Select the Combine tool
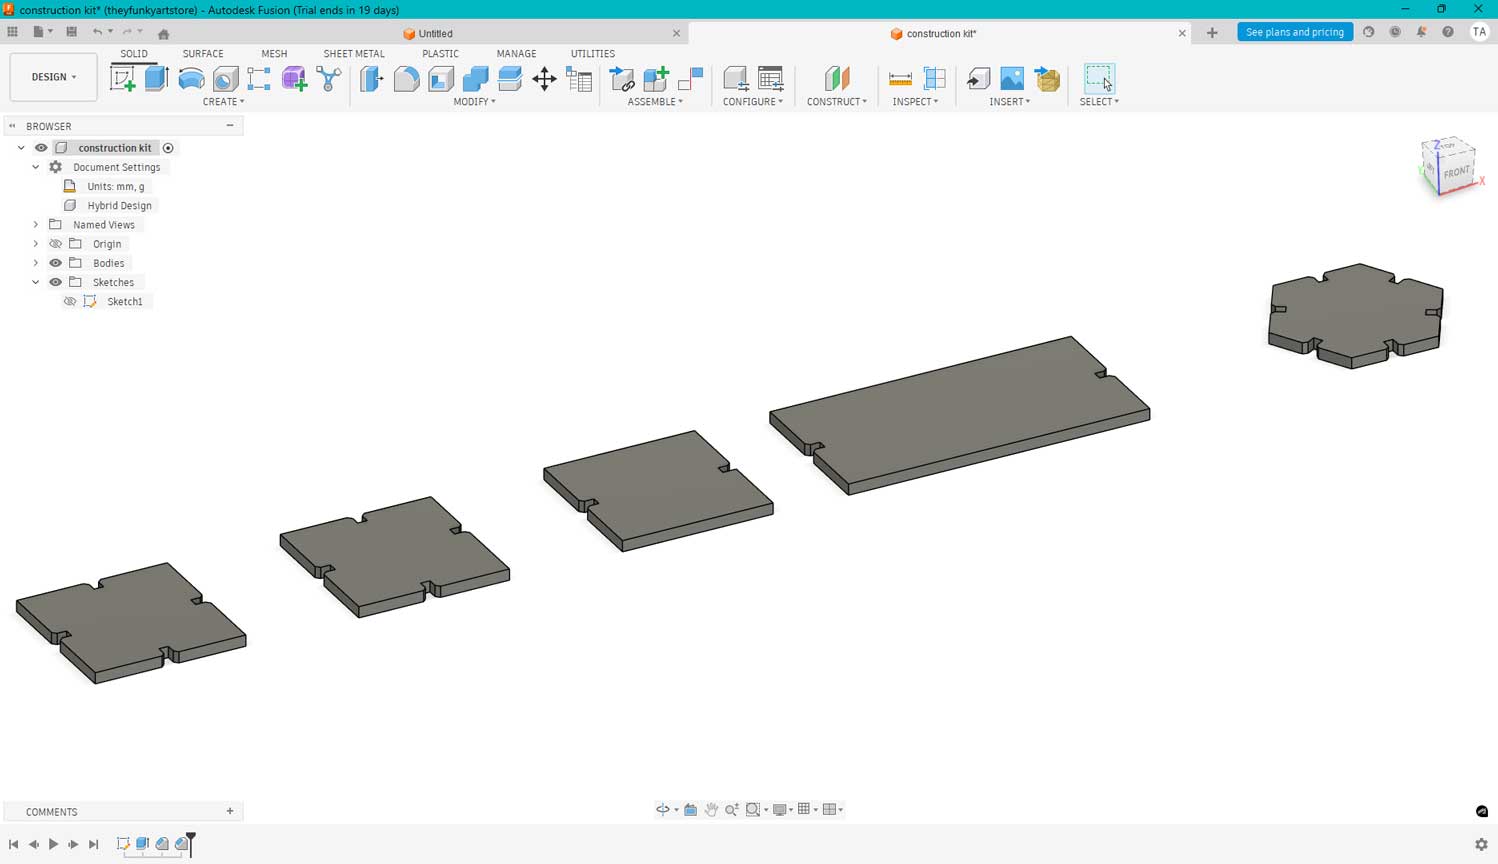1498x864 pixels. coord(475,79)
